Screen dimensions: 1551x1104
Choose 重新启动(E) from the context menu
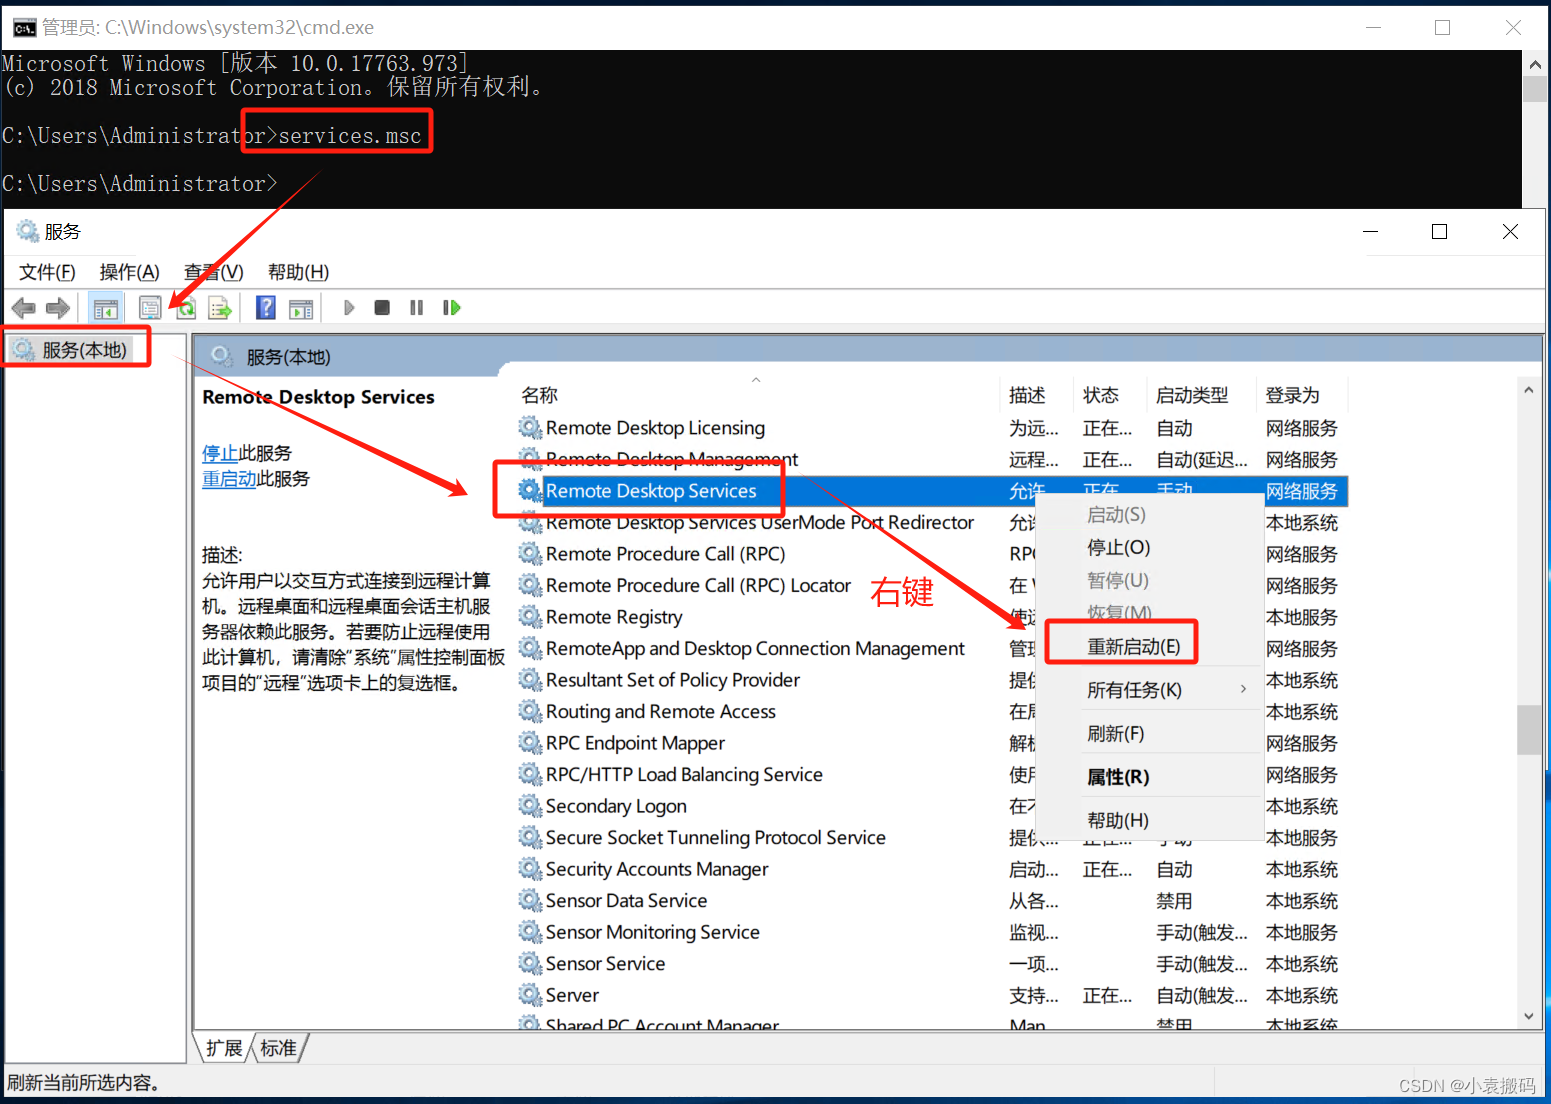coord(1150,646)
